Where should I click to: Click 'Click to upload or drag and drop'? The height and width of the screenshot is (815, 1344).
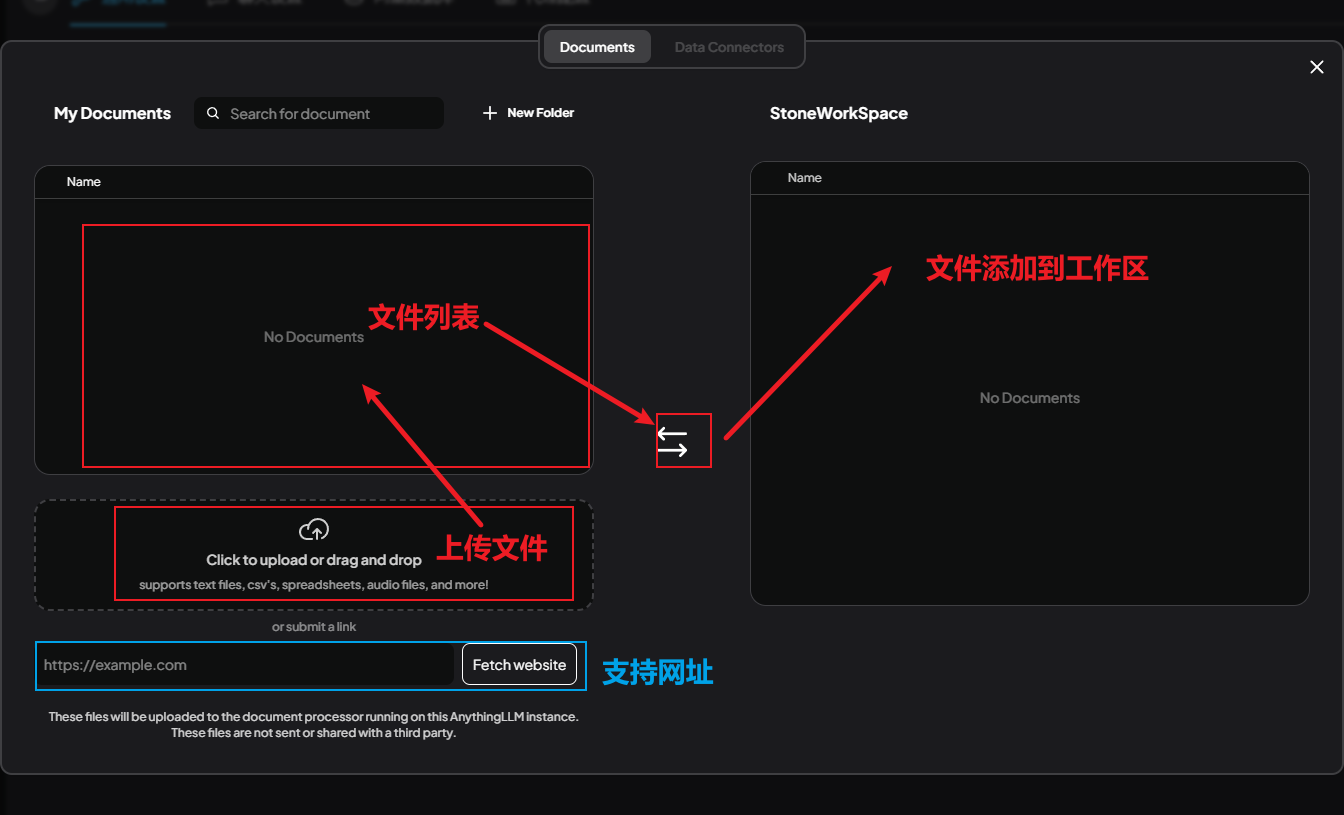tap(314, 560)
